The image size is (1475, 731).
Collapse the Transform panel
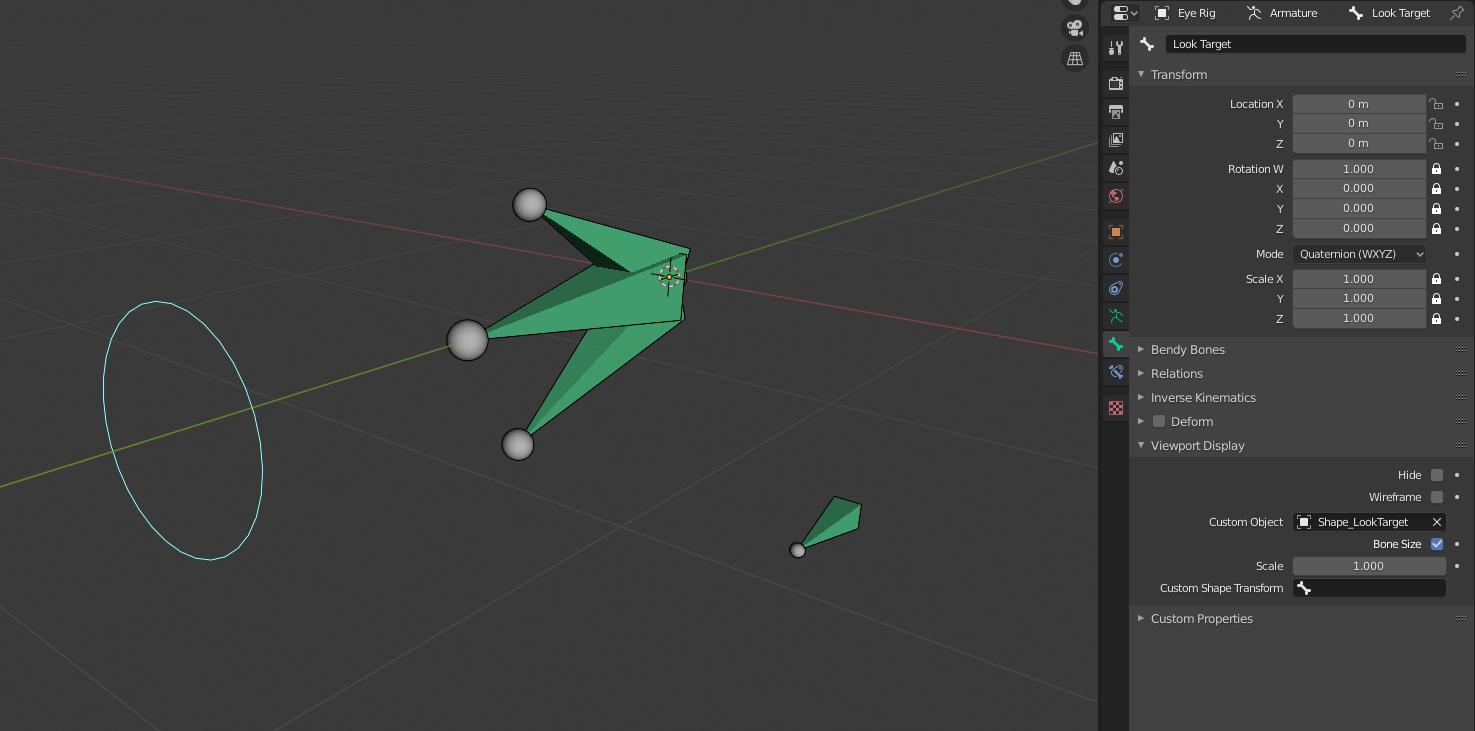[1141, 74]
